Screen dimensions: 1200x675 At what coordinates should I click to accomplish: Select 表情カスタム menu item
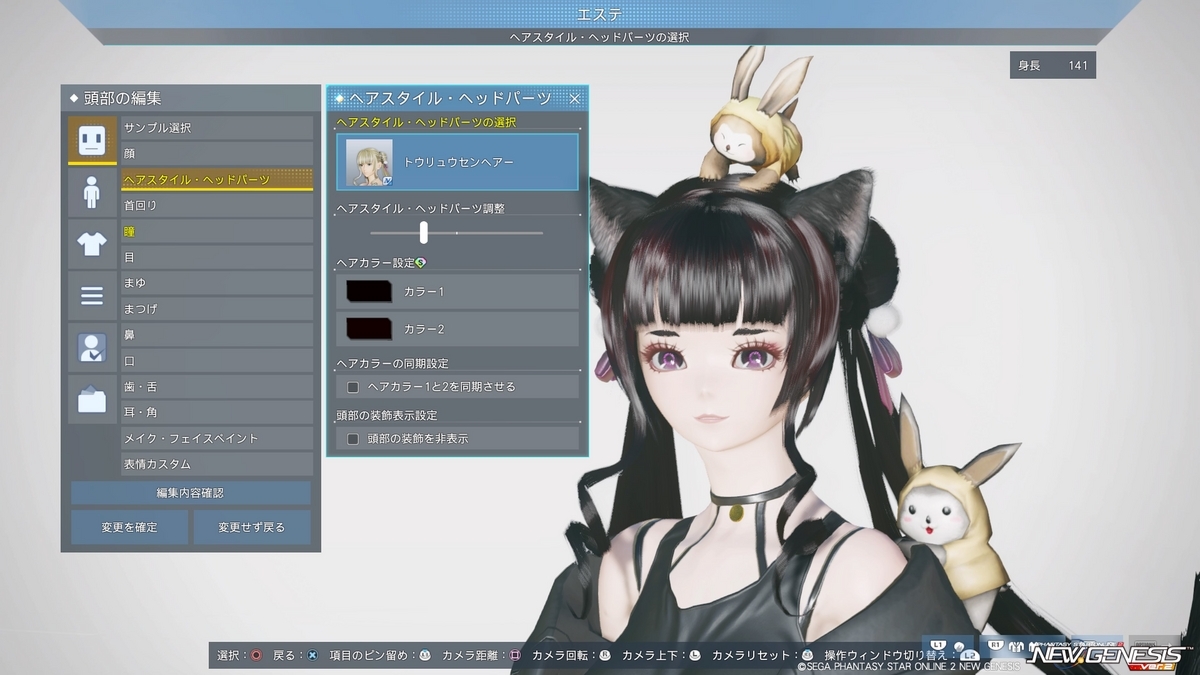coord(217,464)
